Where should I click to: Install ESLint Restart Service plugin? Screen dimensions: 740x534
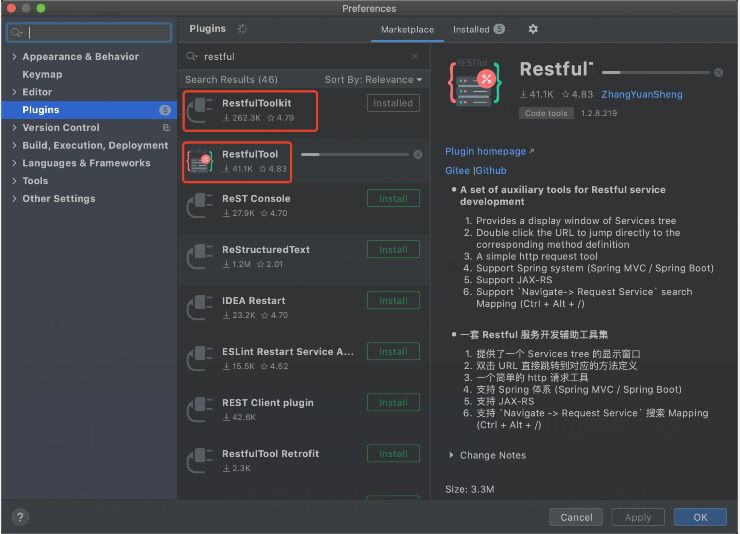pos(393,351)
